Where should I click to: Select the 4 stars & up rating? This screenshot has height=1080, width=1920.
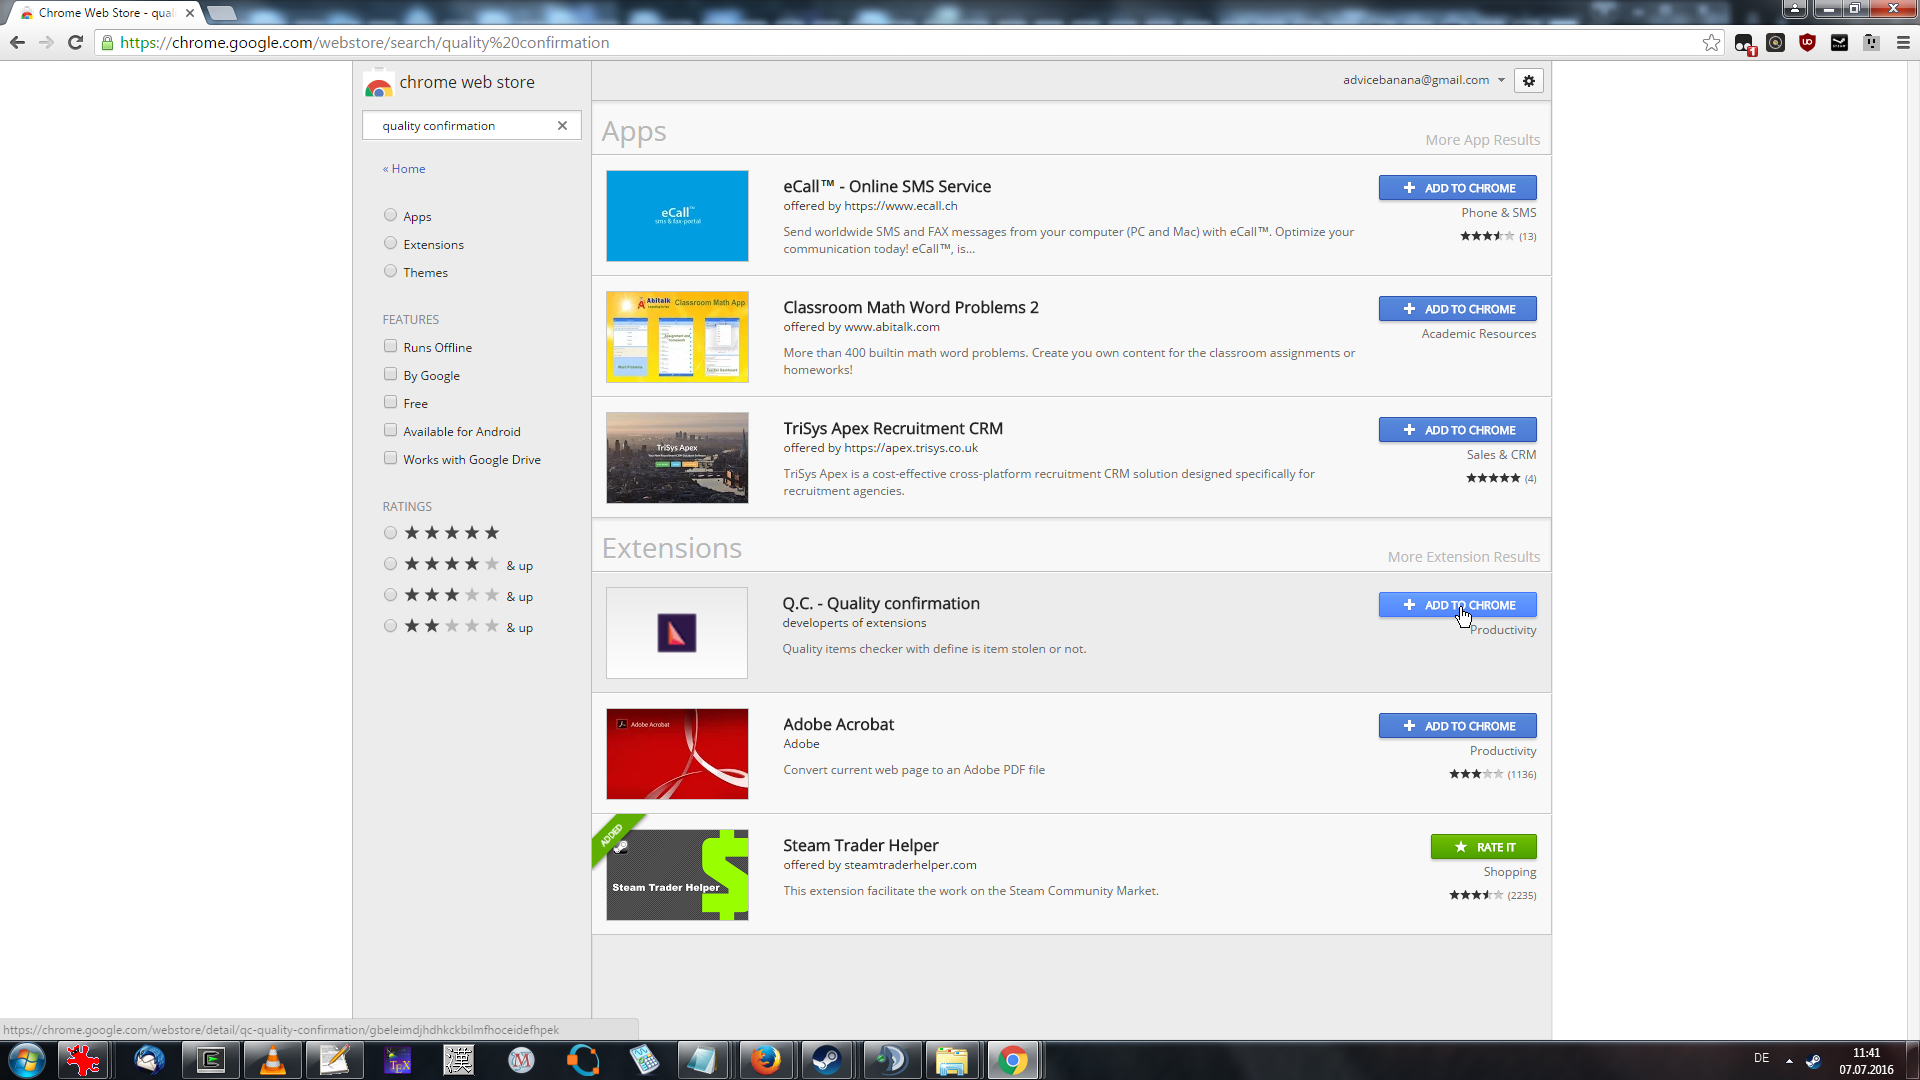click(x=390, y=565)
